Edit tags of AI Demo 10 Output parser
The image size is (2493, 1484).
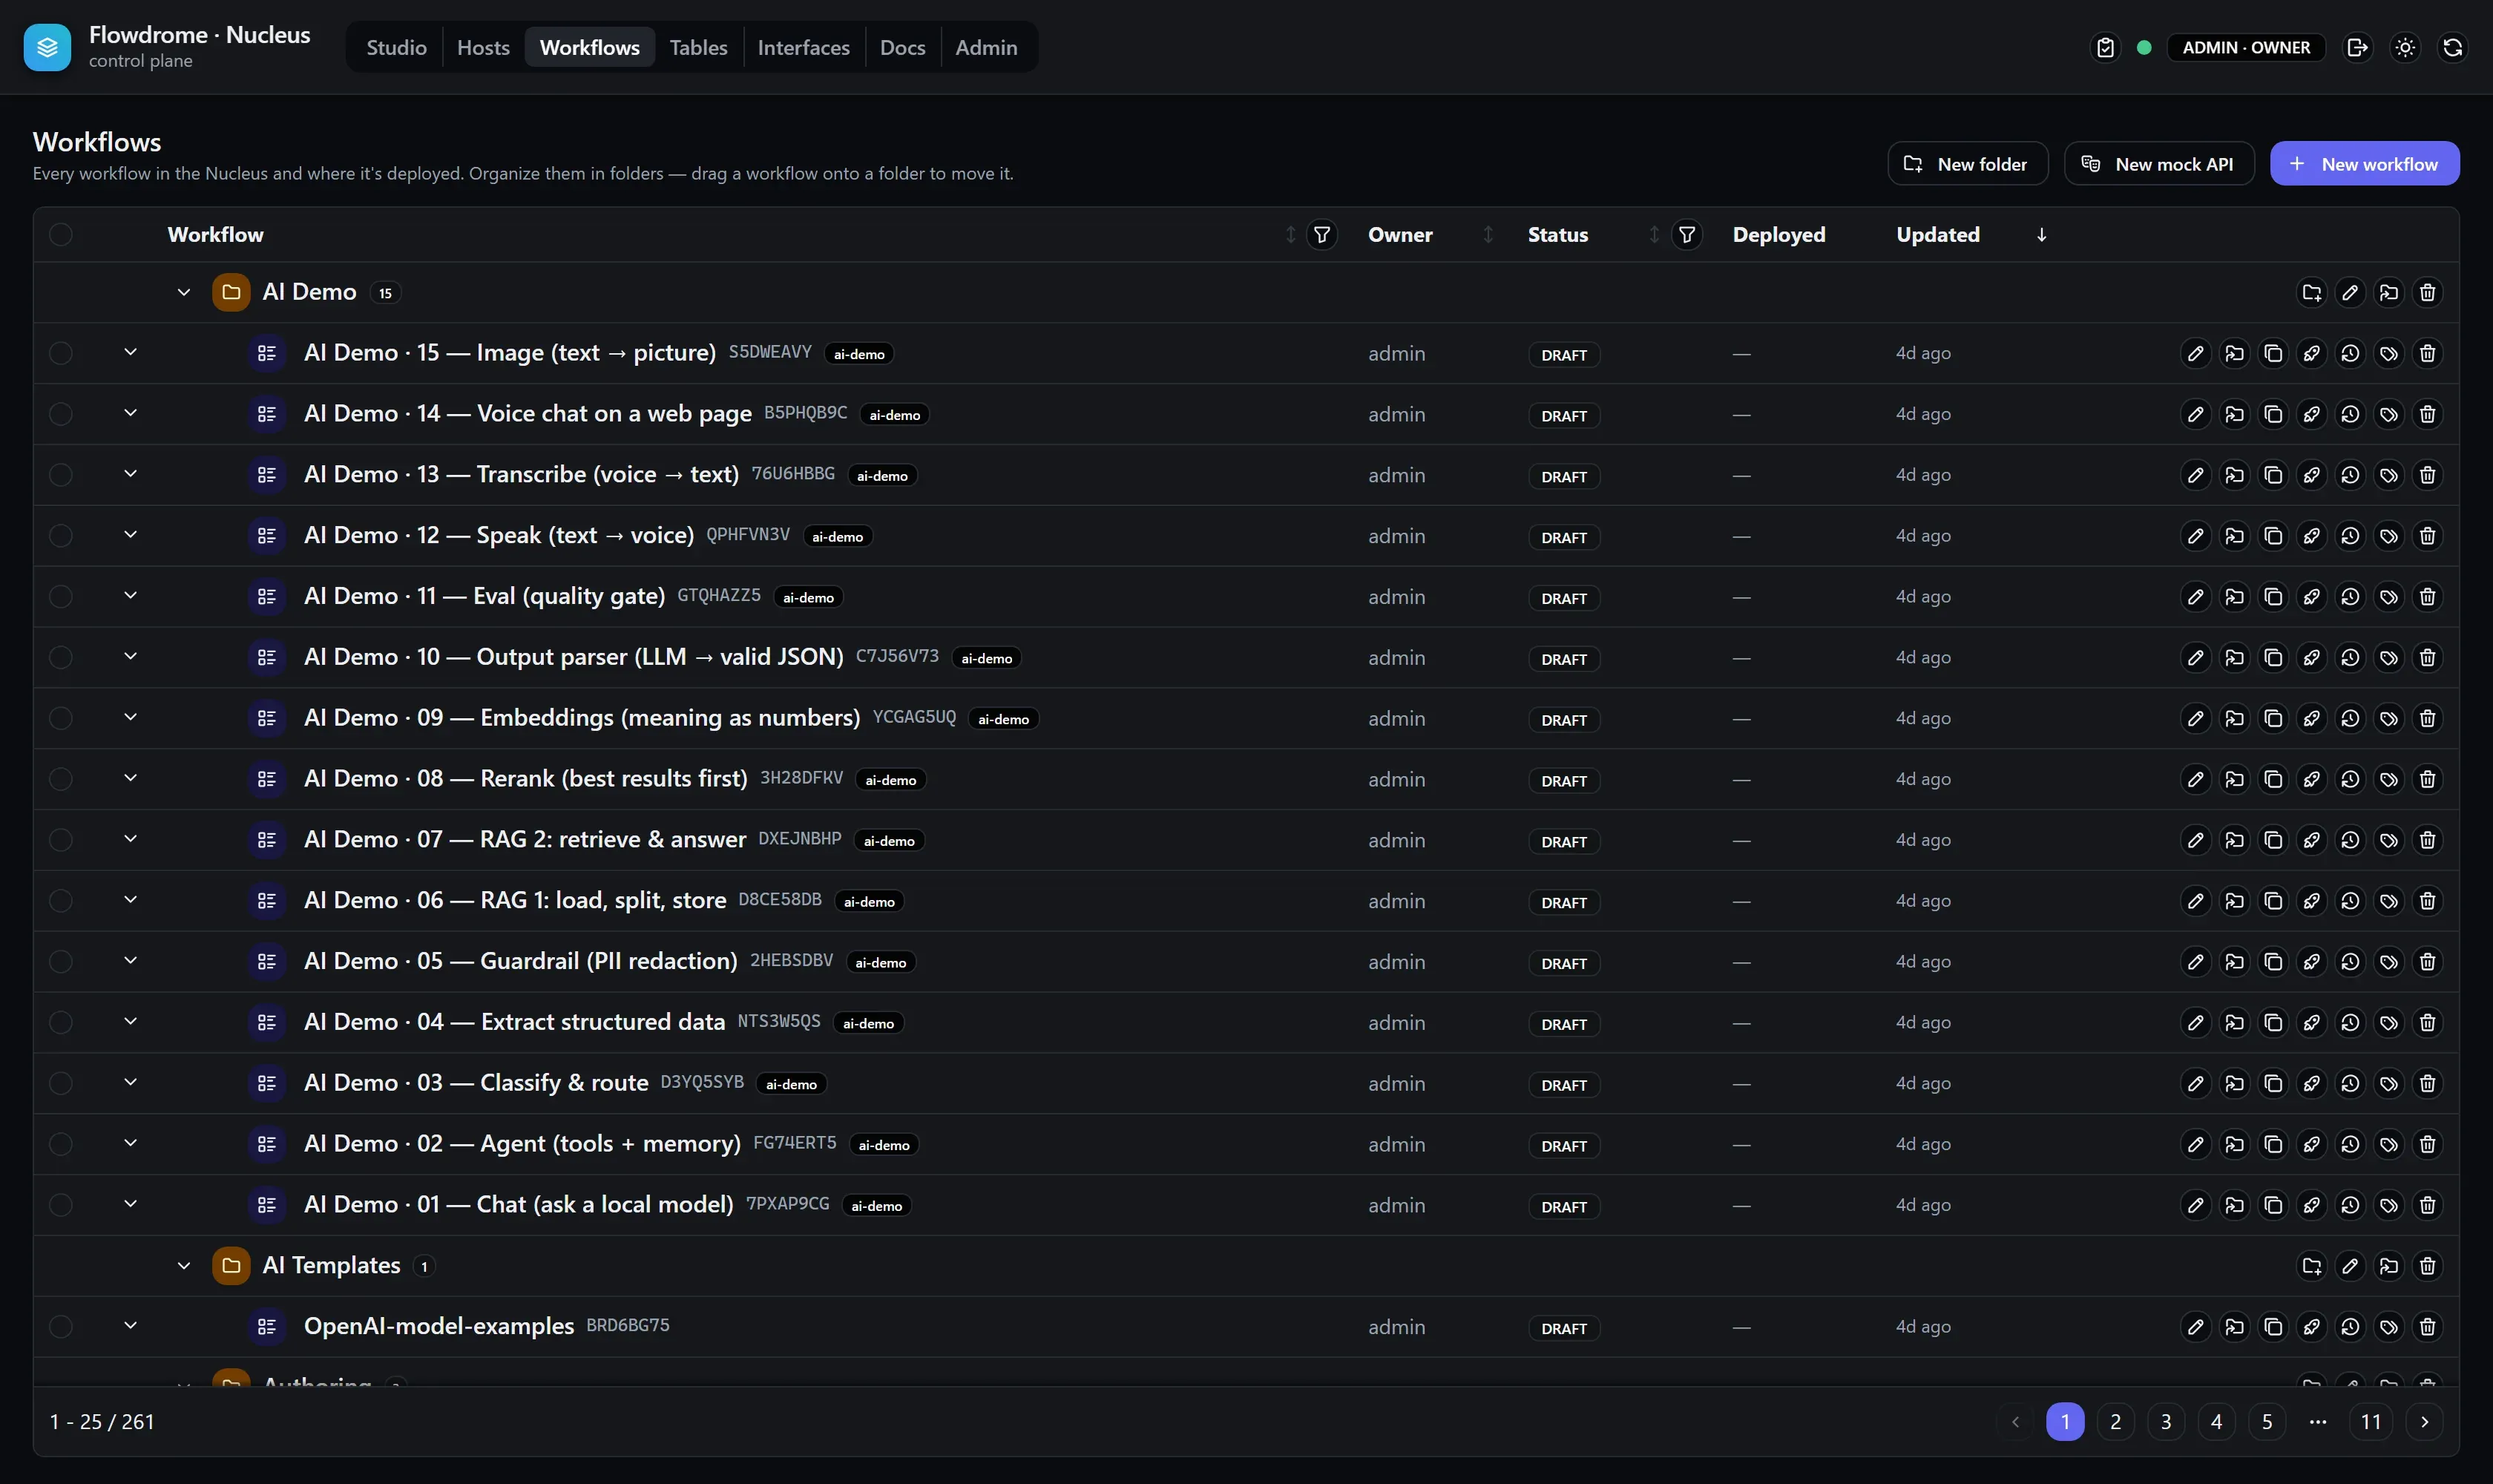[x=2389, y=657]
